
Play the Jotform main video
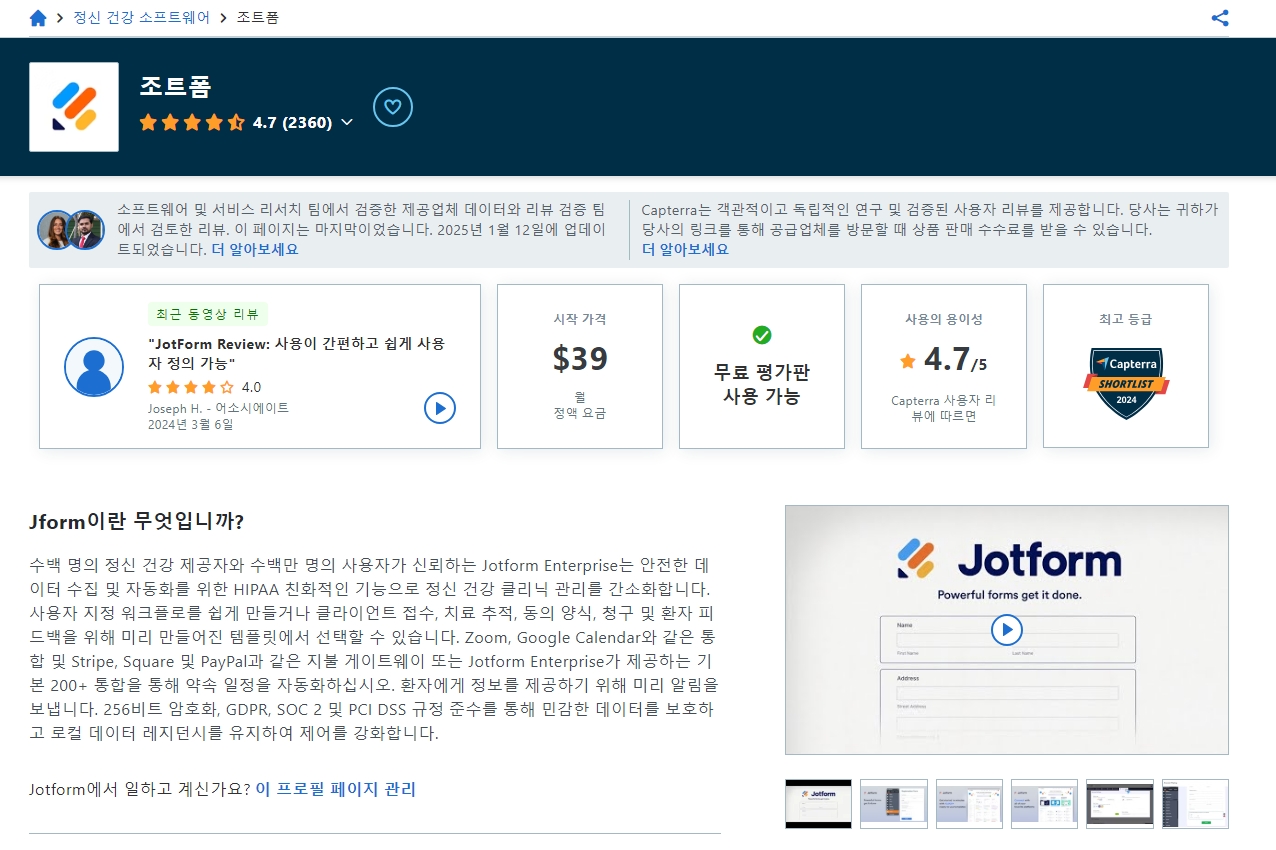pos(1007,630)
